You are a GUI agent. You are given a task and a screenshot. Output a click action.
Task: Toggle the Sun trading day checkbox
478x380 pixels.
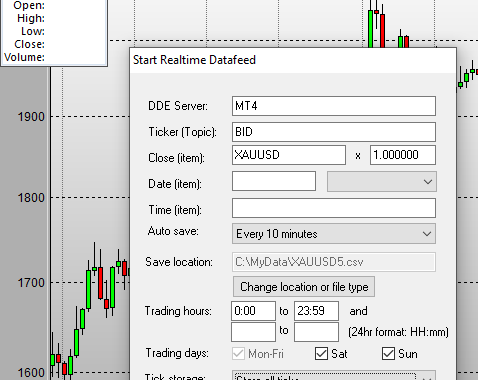(388, 354)
